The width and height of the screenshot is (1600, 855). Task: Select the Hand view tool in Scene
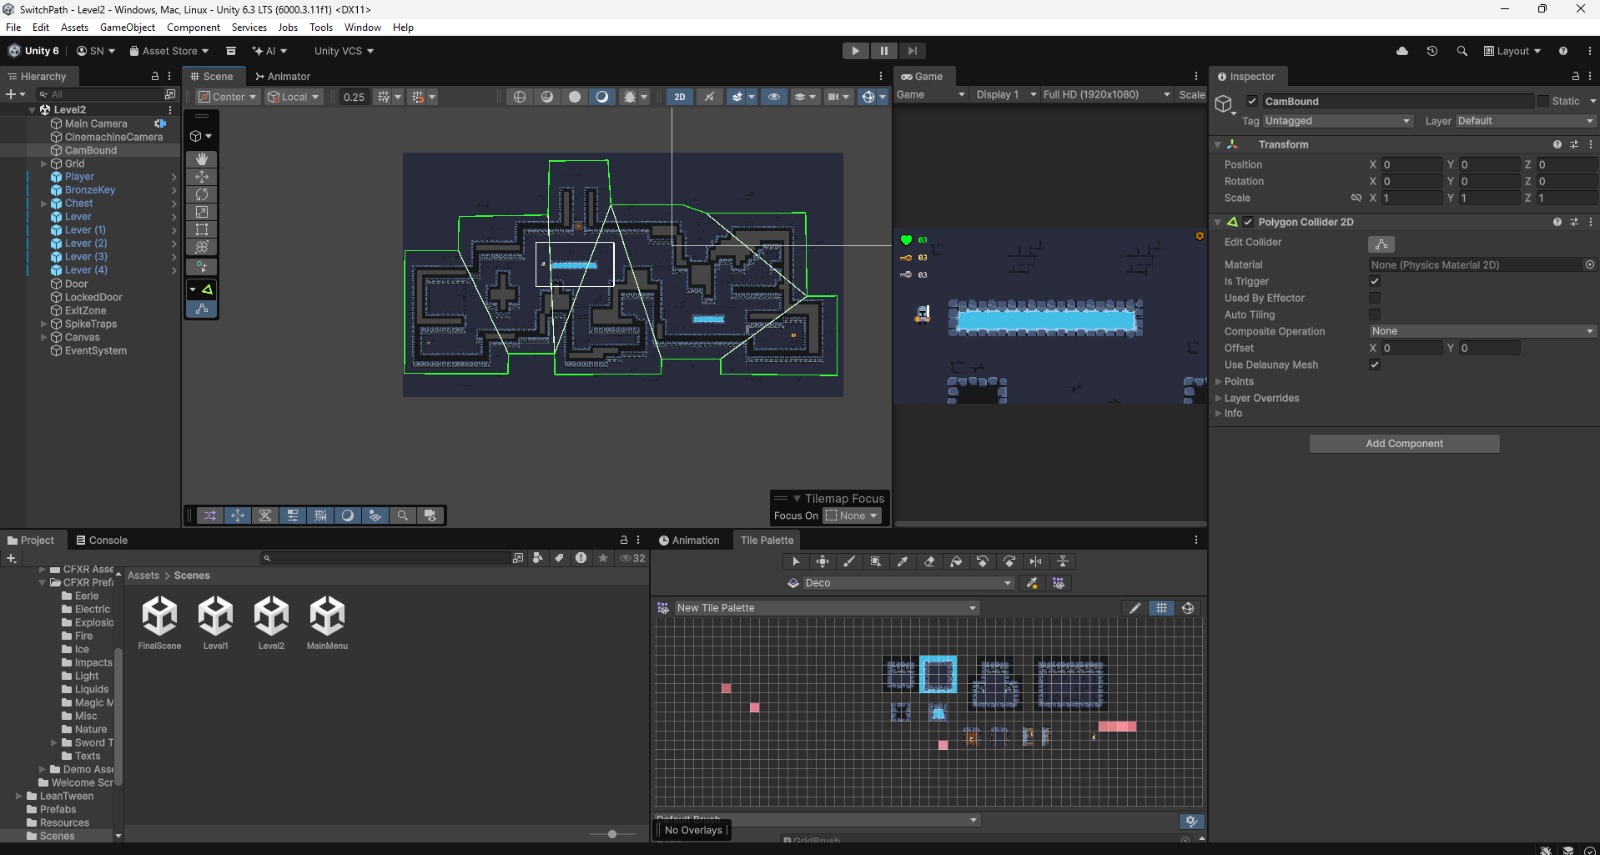point(201,159)
